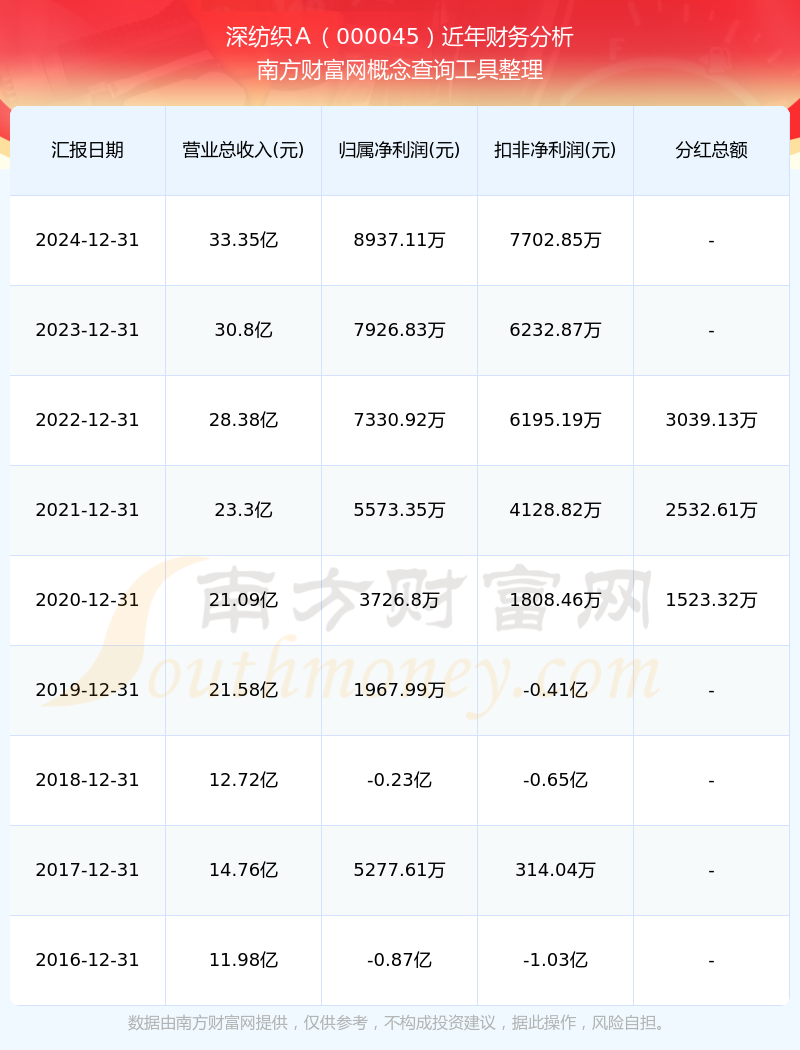Click the 营业总收入(元) column header
This screenshot has height=1050, width=800.
pos(244,150)
